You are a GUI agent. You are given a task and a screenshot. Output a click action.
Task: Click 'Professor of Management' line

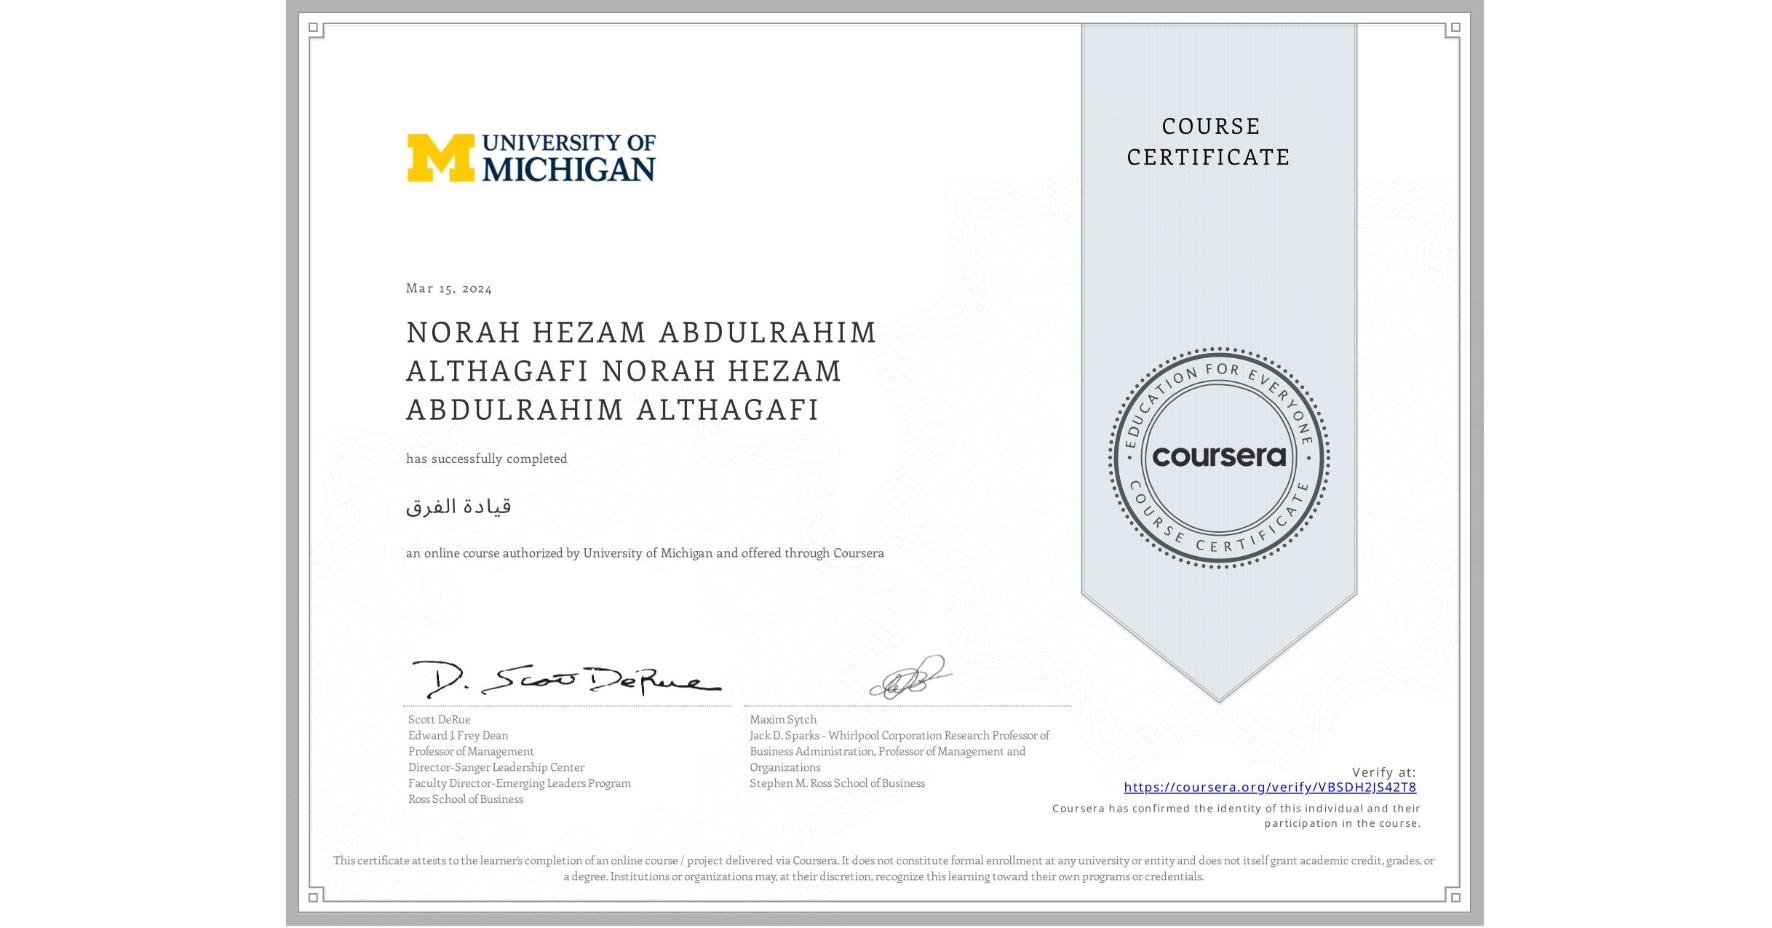tap(471, 751)
